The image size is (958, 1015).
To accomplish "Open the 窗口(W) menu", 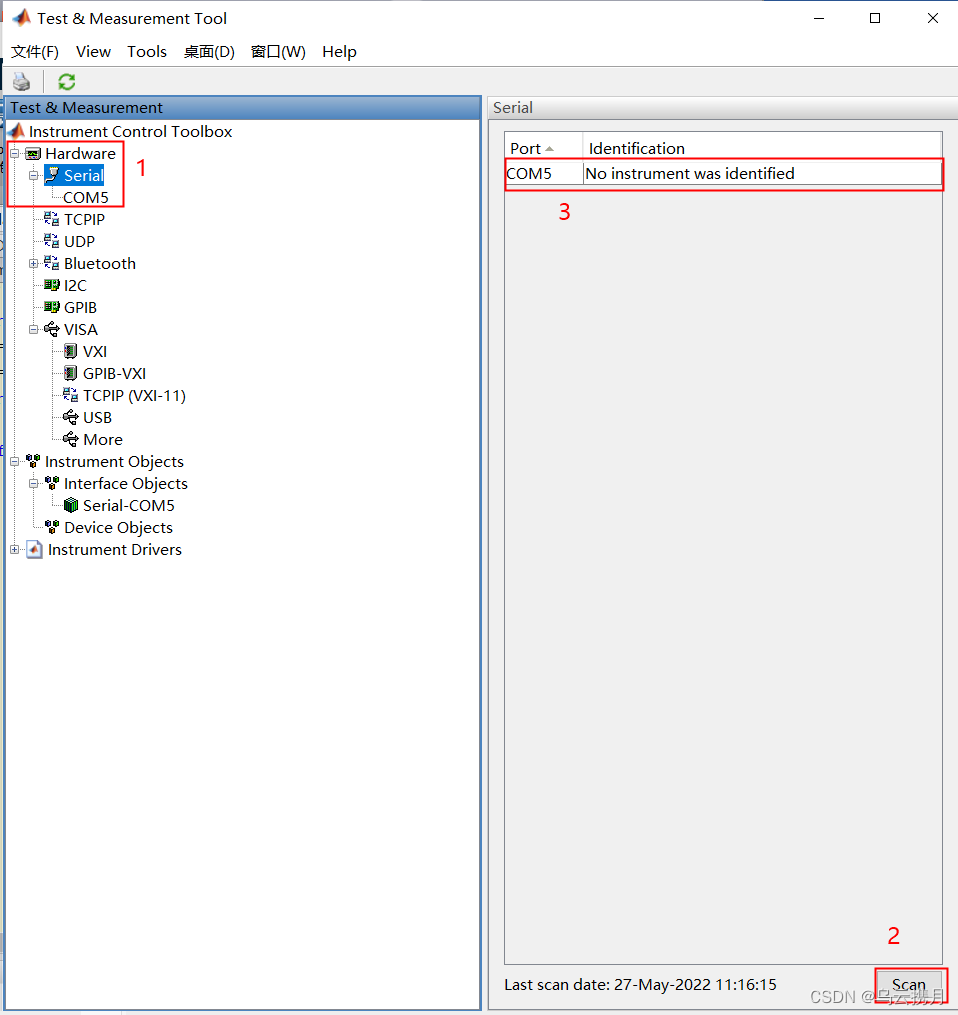I will click(278, 52).
